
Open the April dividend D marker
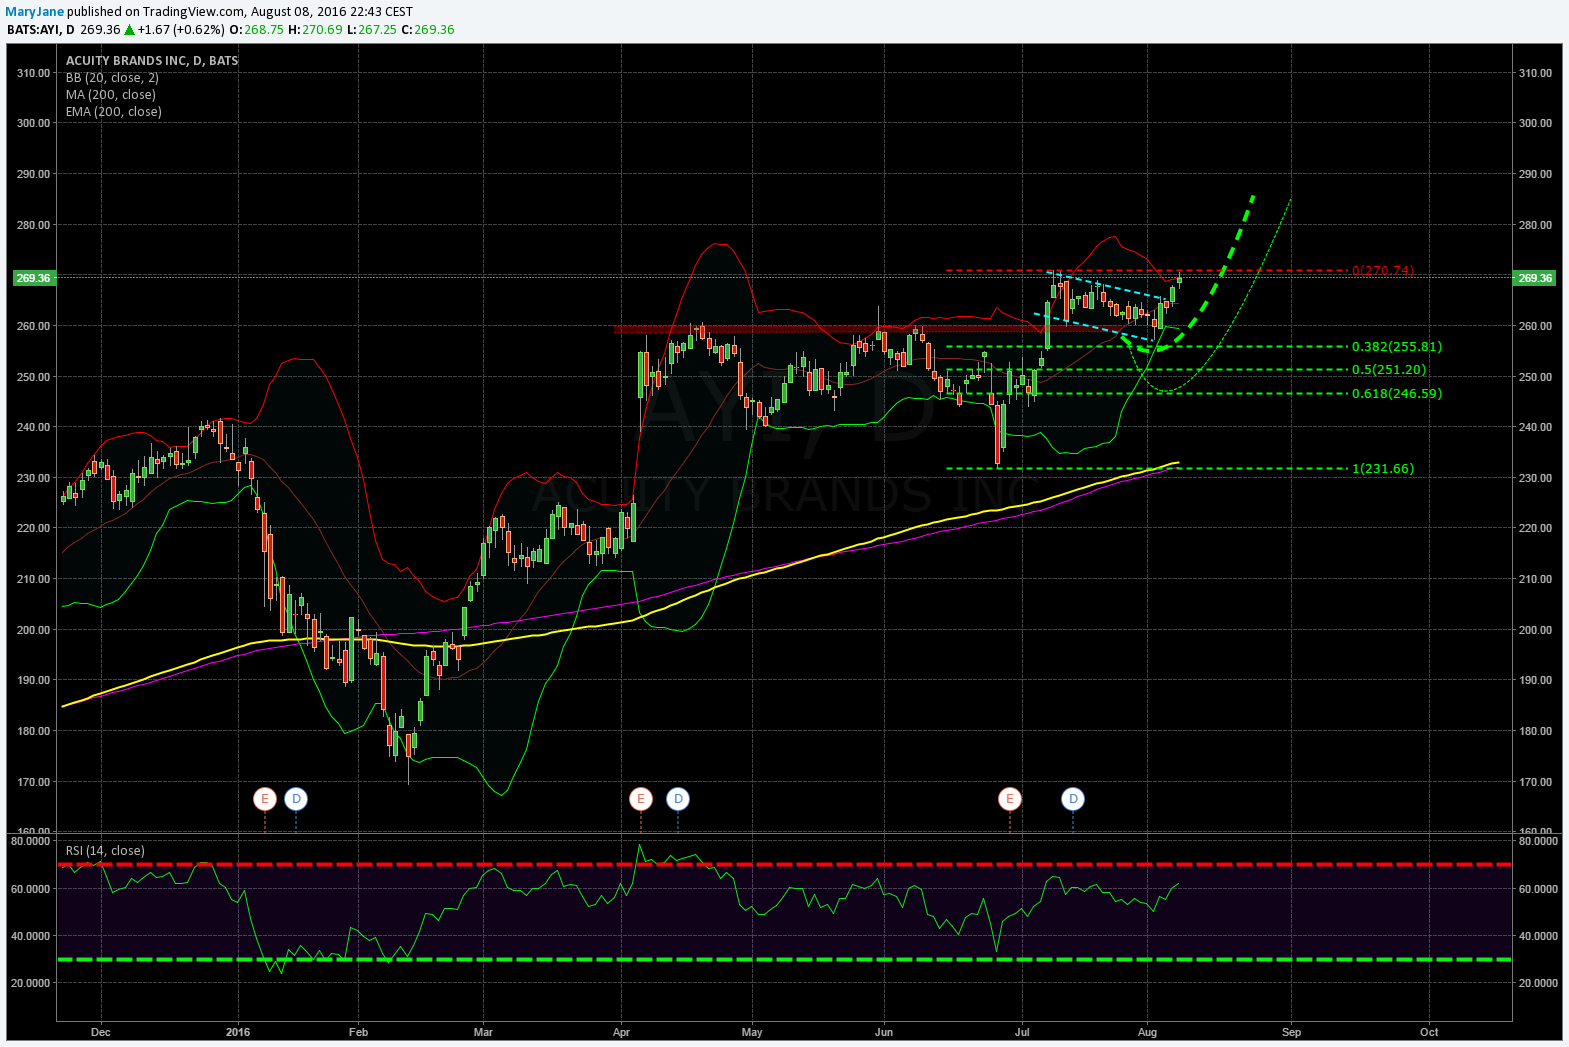coord(678,798)
